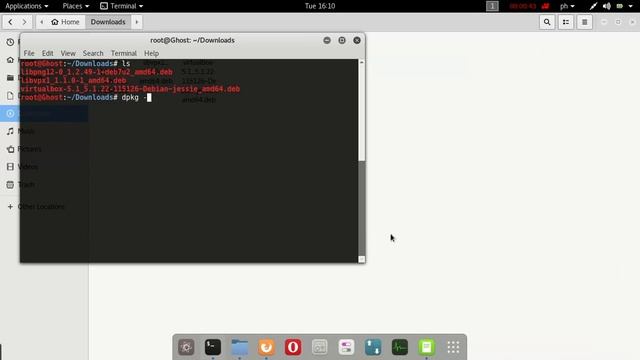The width and height of the screenshot is (640, 360).
Task: Click libpng12-0 deb filename in terminal
Action: (x=97, y=72)
